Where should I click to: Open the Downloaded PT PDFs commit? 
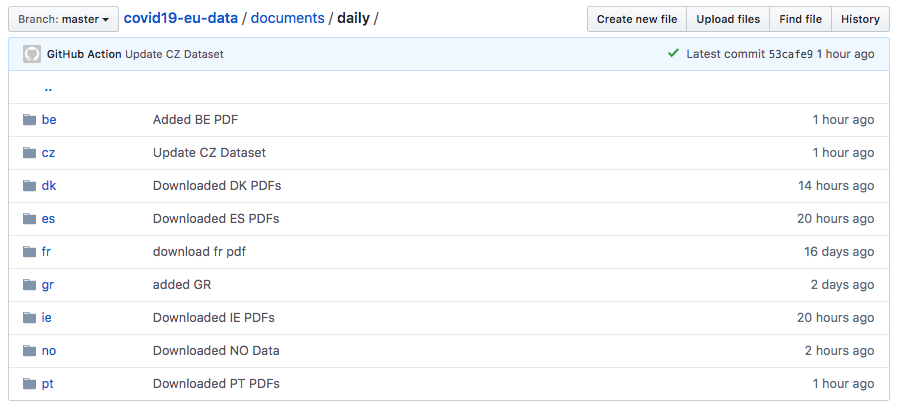tap(216, 383)
